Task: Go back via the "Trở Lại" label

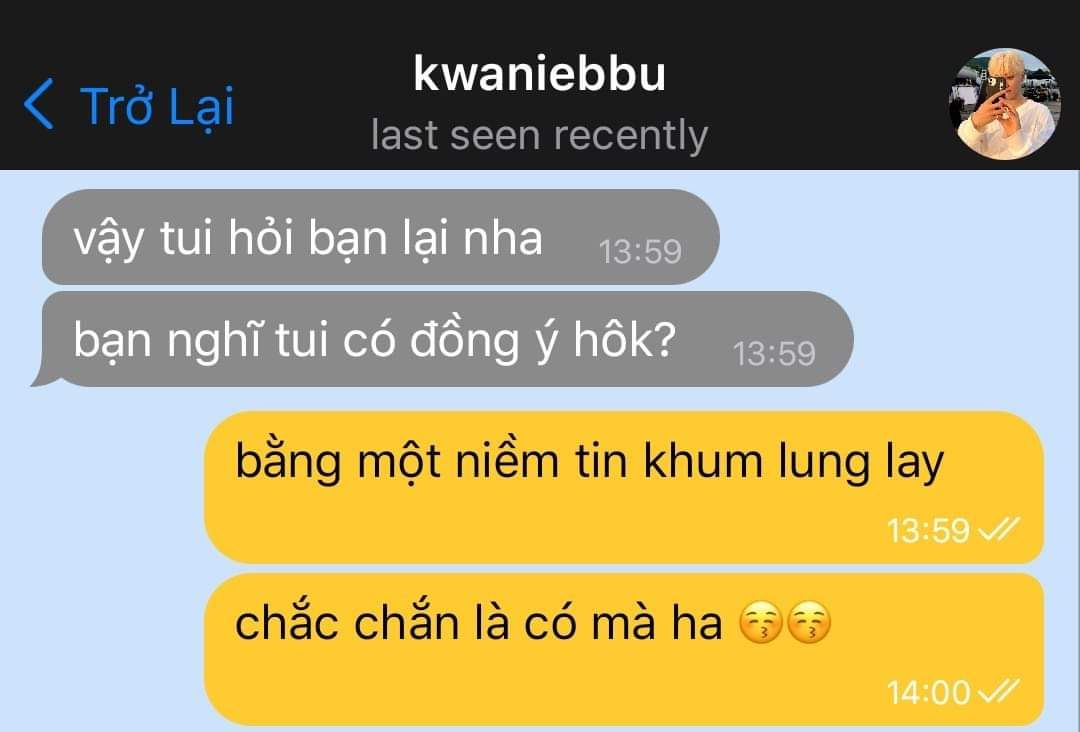Action: (158, 107)
